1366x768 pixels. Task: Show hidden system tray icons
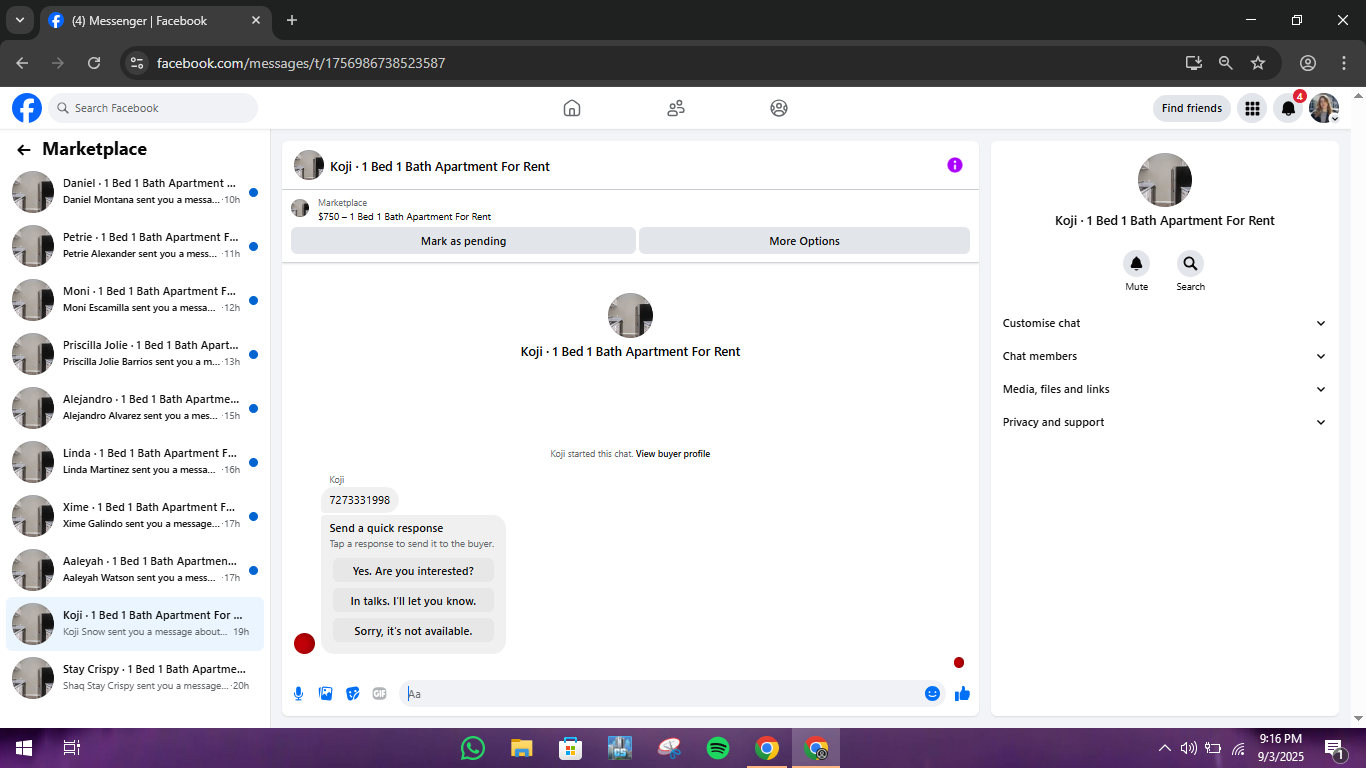pyautogui.click(x=1164, y=748)
